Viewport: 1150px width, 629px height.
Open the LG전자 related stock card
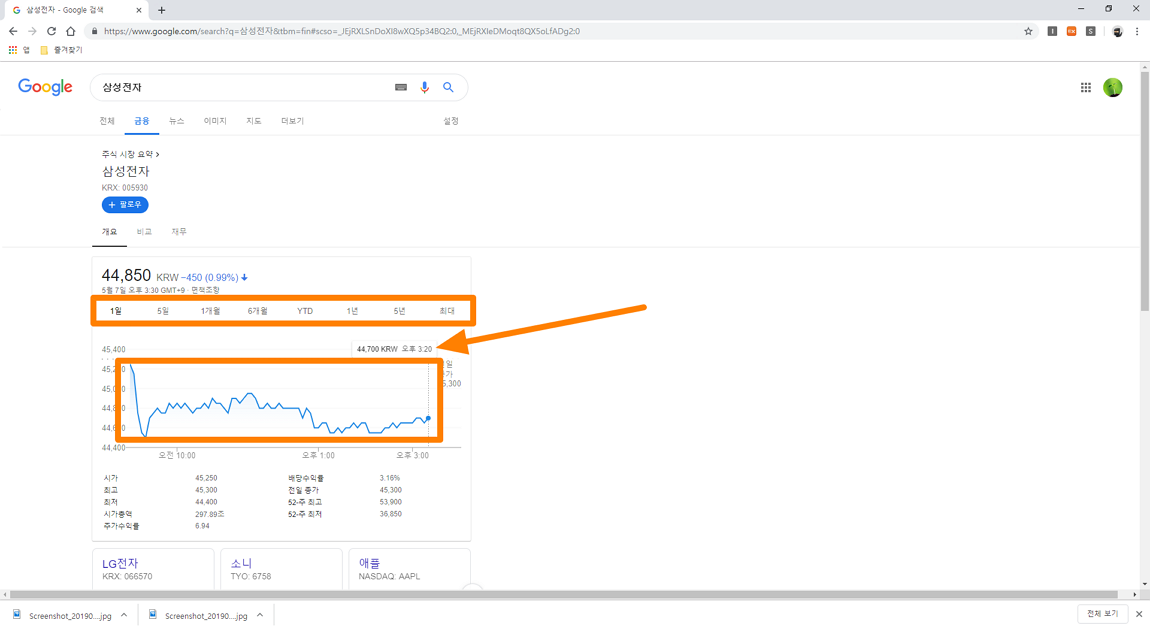[153, 569]
